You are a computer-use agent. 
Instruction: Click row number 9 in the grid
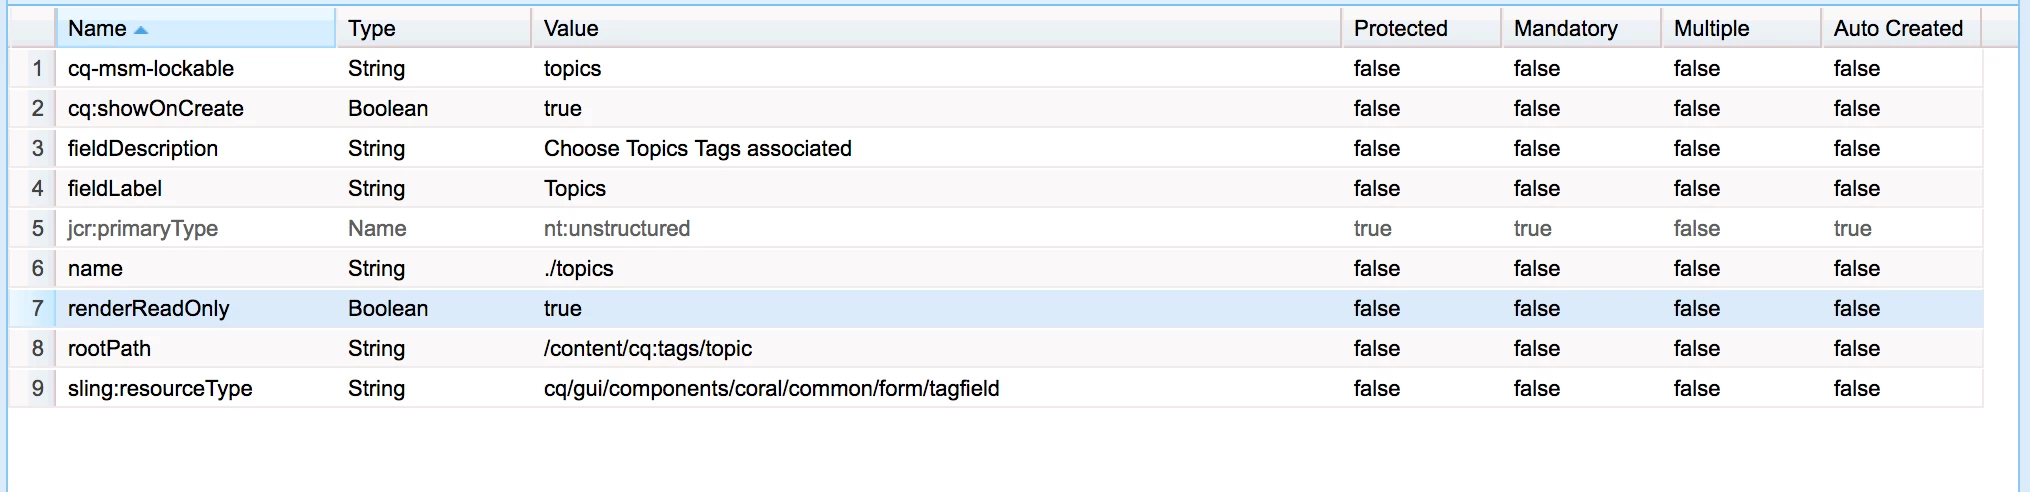tap(37, 388)
